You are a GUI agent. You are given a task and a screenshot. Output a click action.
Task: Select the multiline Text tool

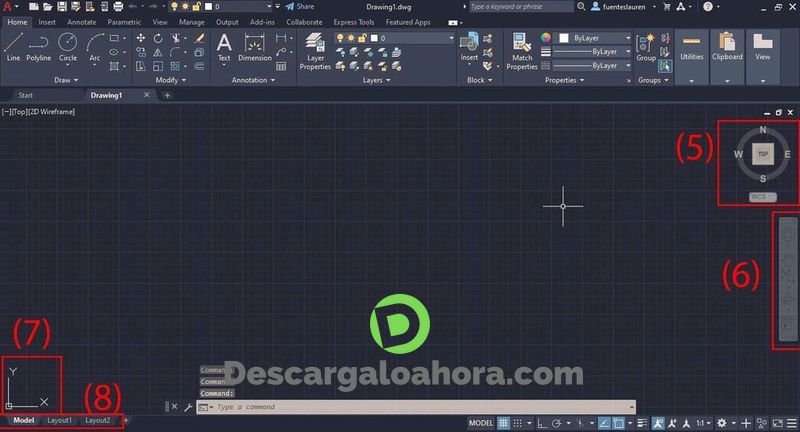pyautogui.click(x=224, y=47)
